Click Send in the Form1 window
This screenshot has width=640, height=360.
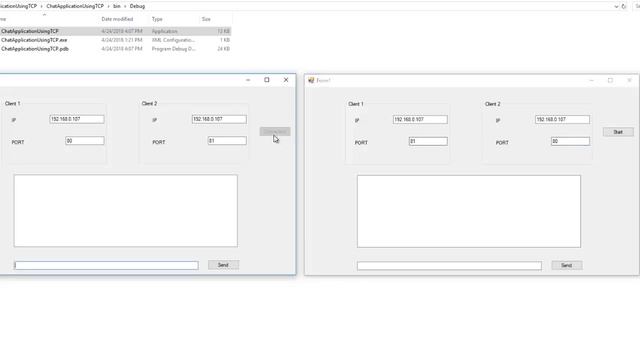(x=567, y=265)
